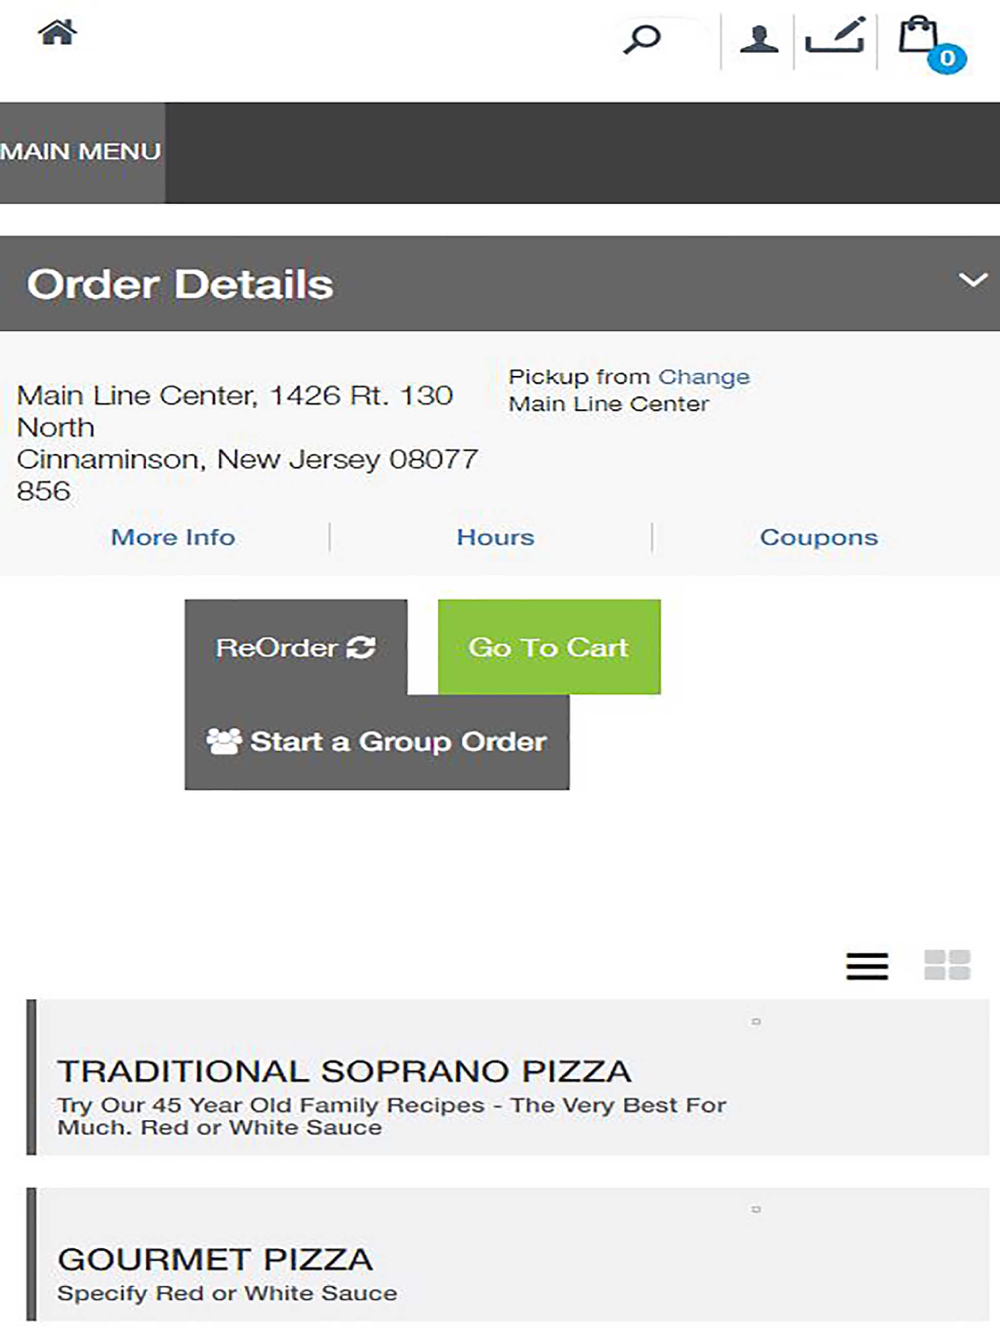Open the user account icon

click(759, 40)
